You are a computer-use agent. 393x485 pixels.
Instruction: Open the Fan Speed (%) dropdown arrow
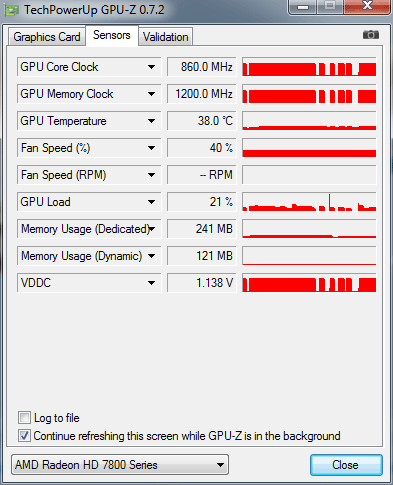click(151, 148)
